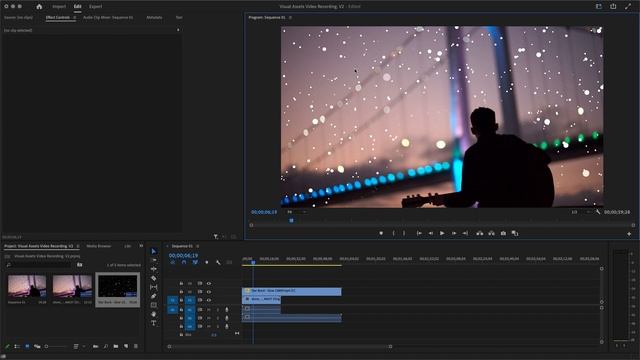
Task: Select the Pen tool
Action: point(153,296)
